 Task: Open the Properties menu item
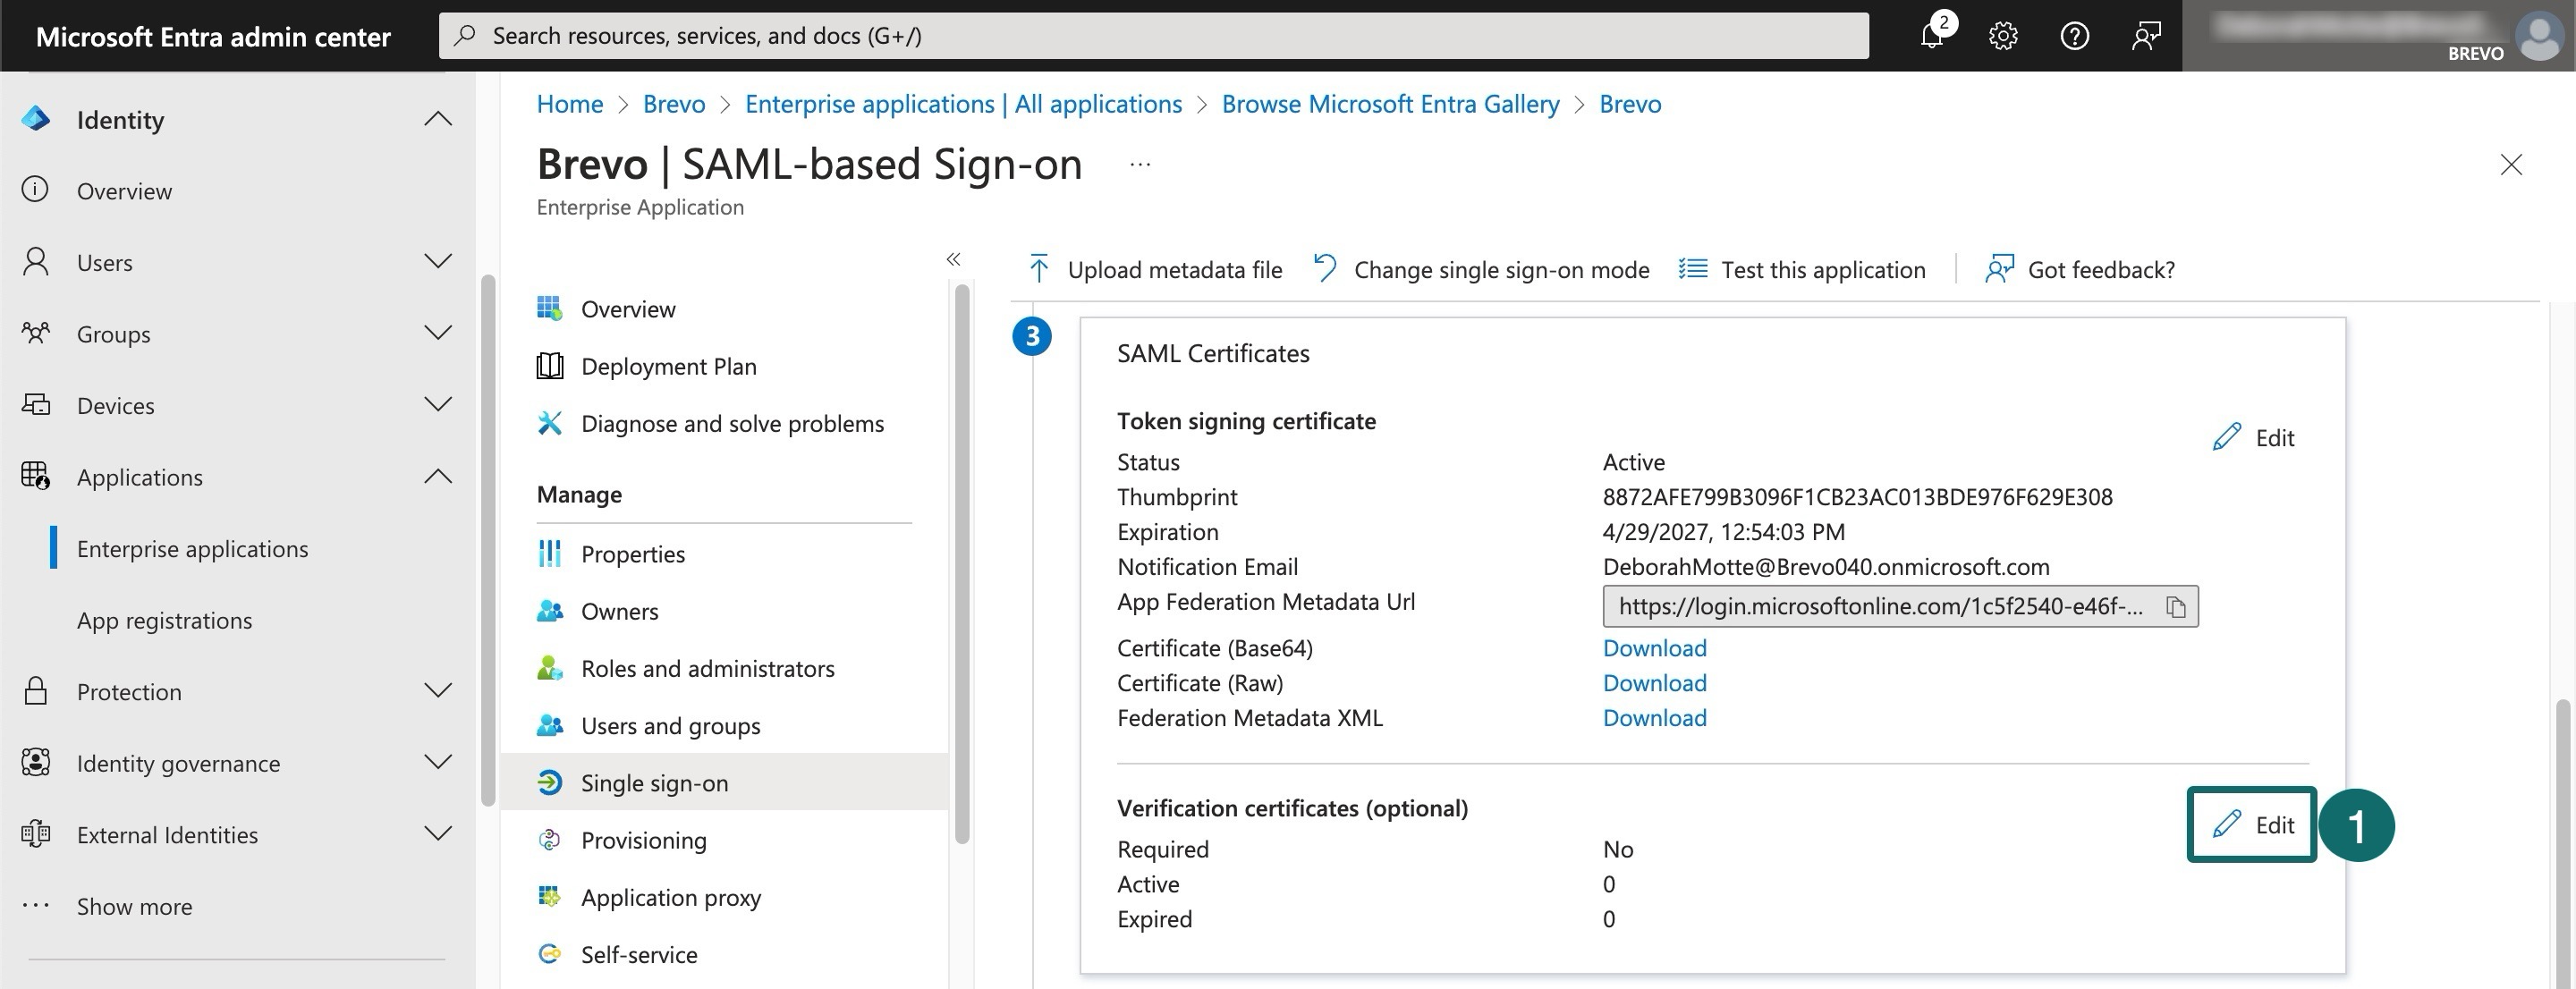click(633, 553)
